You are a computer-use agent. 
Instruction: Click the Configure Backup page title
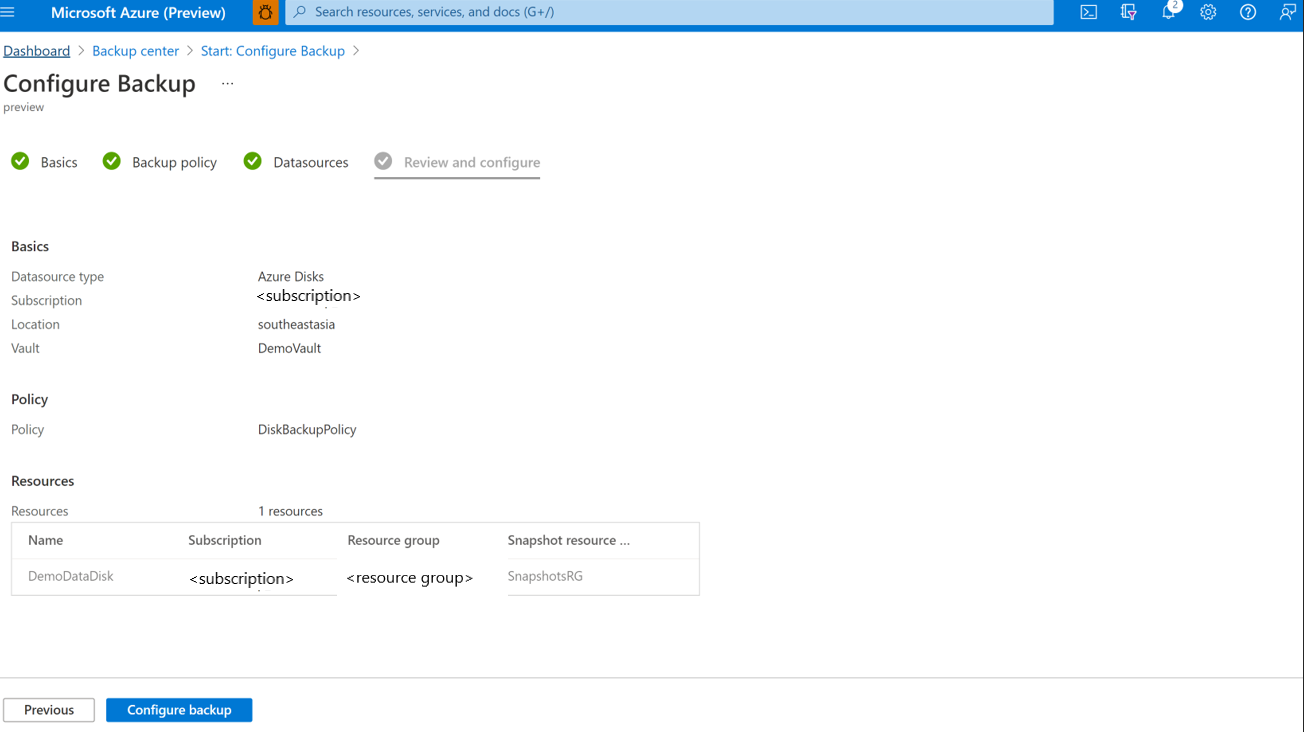coord(99,83)
